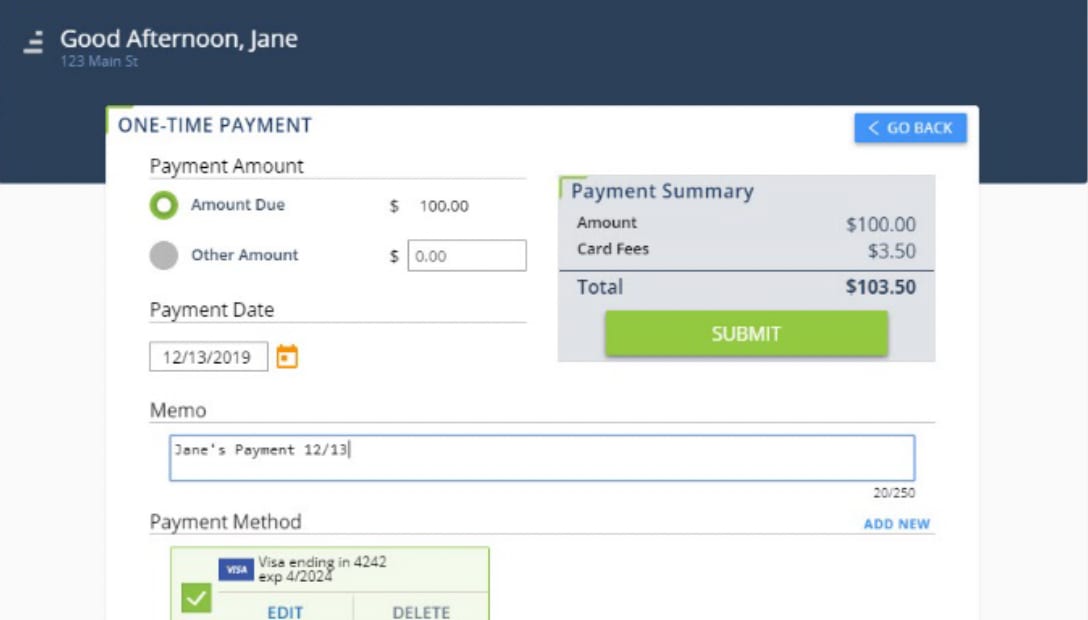
Task: Focus the Other Amount input field
Action: [x=467, y=256]
